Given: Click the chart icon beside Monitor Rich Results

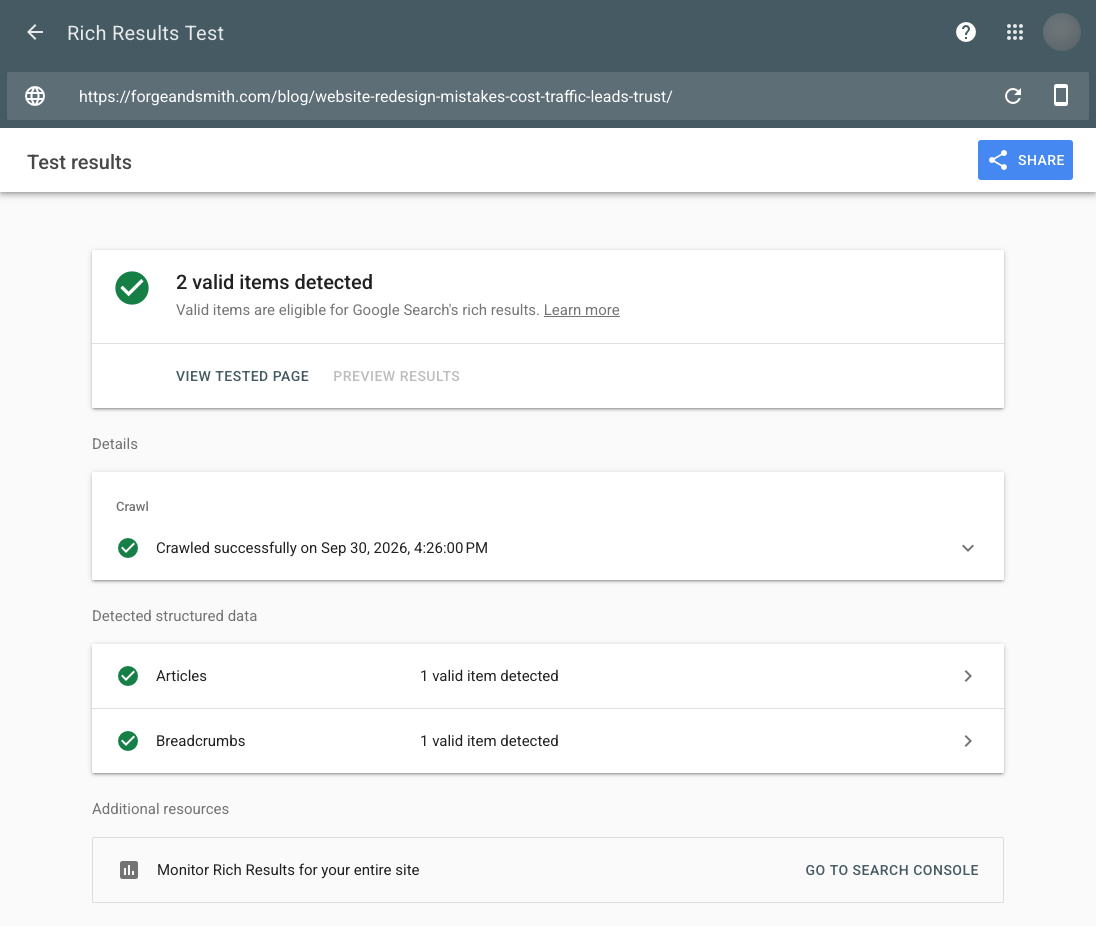Looking at the screenshot, I should tap(129, 870).
